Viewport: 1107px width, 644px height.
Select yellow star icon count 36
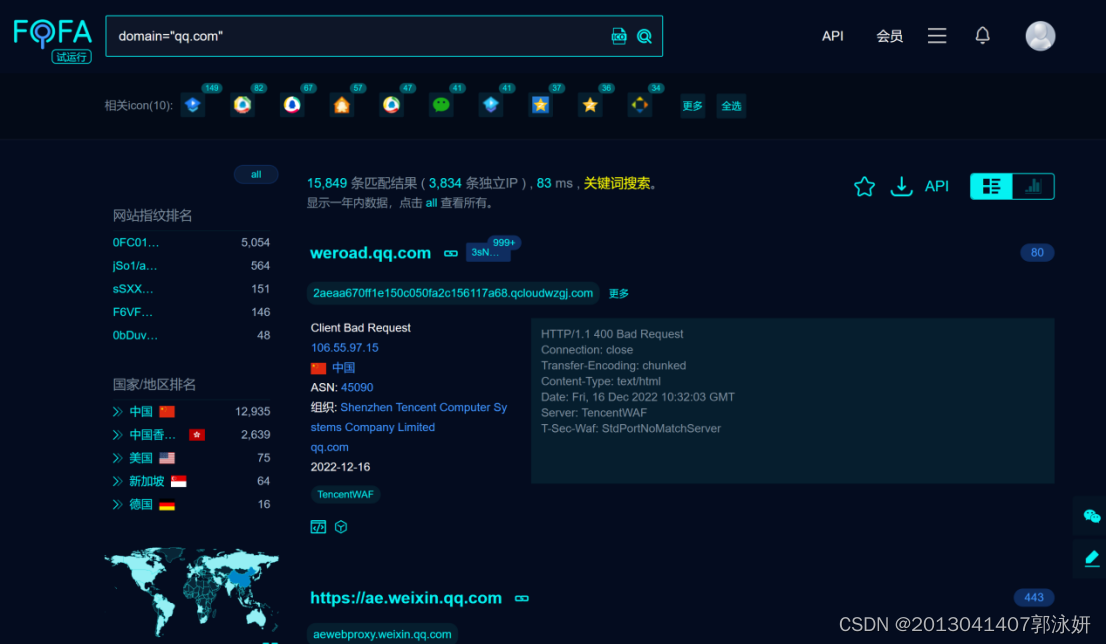590,105
